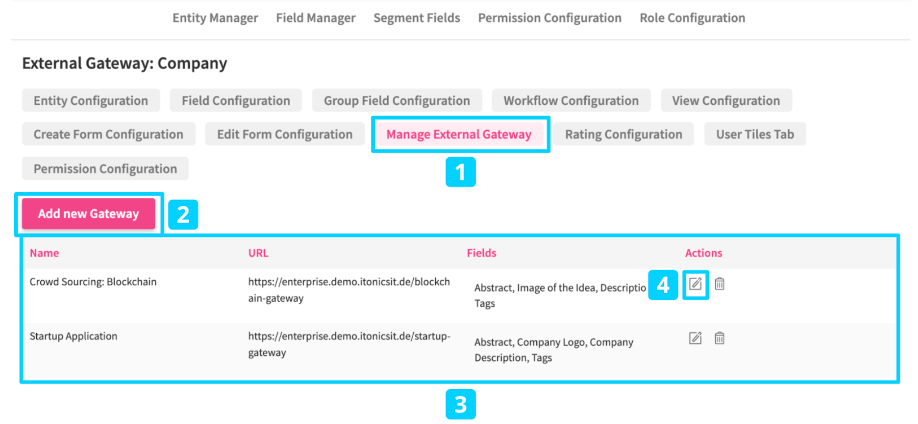Delete the Crowd Sourcing: Blockchain gateway

coord(719,285)
